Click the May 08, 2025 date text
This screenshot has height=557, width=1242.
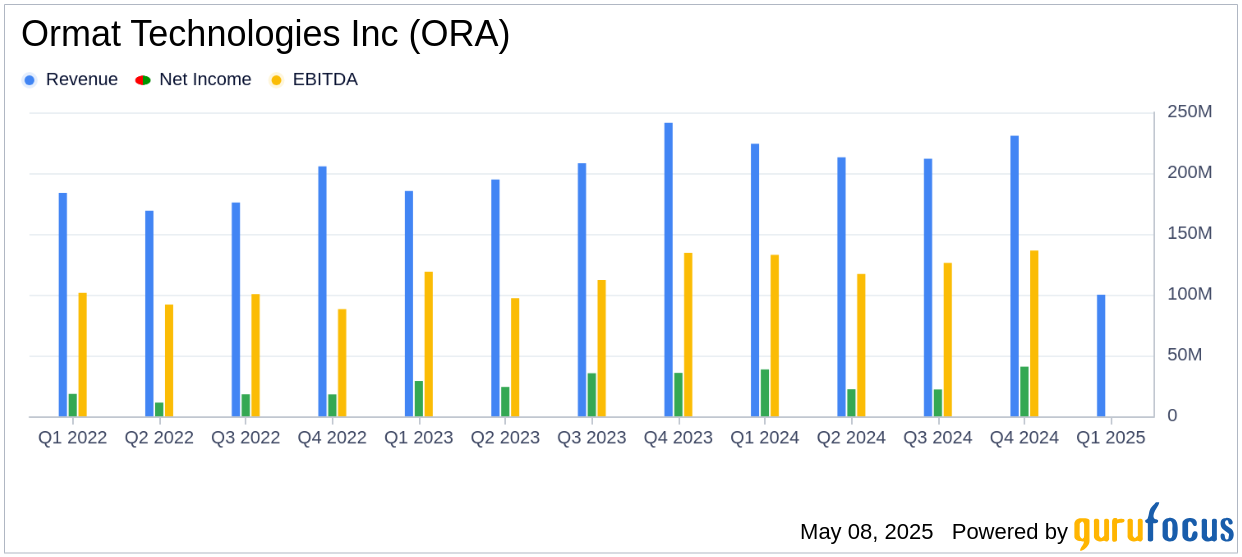click(x=867, y=532)
